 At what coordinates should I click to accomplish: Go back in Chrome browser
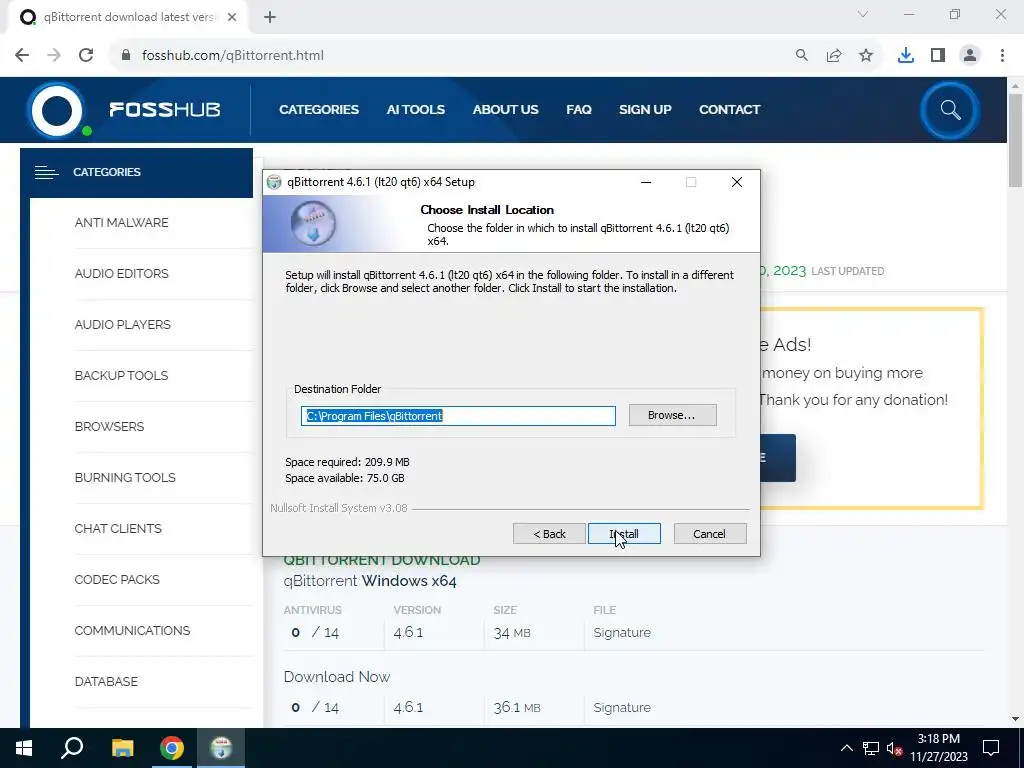(22, 56)
